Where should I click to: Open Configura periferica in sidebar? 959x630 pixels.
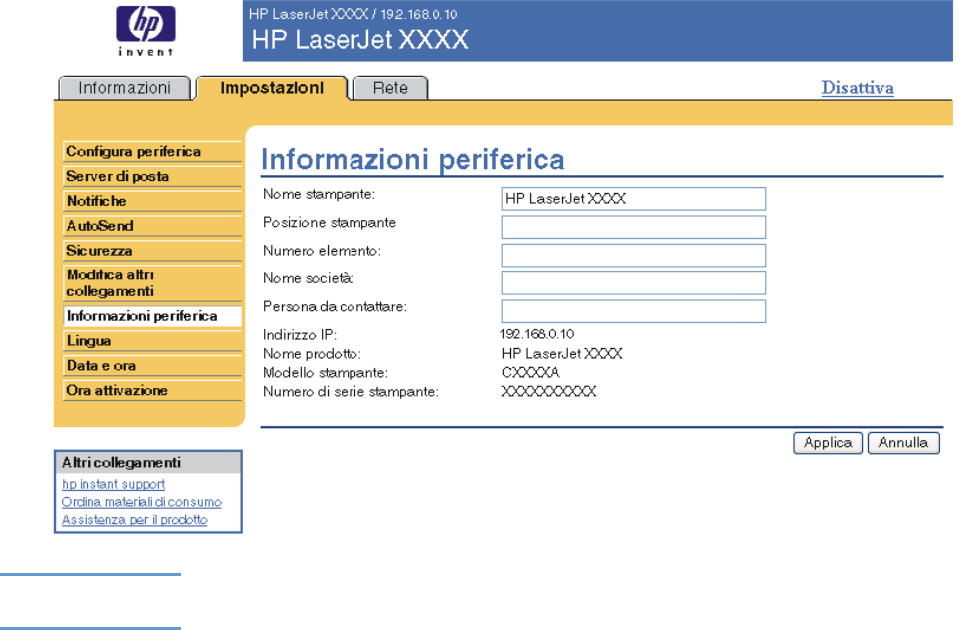click(x=152, y=152)
